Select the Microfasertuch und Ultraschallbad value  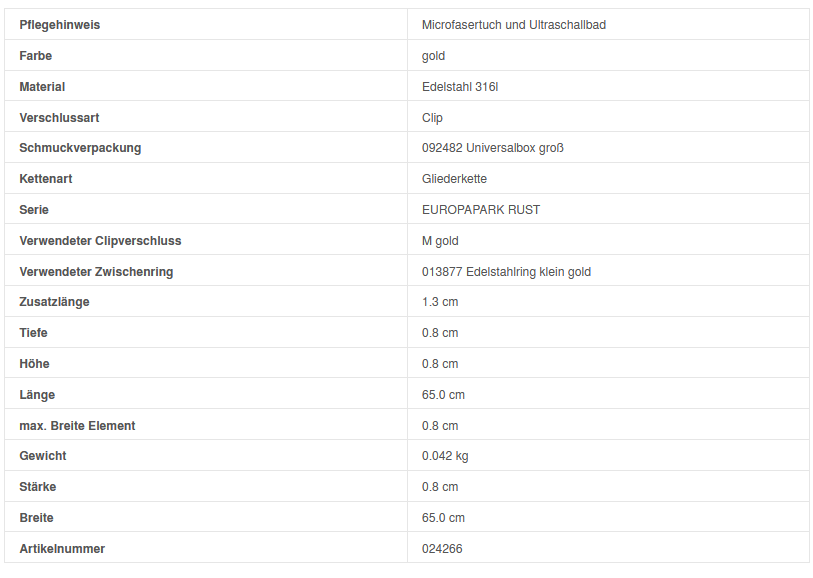click(x=513, y=25)
